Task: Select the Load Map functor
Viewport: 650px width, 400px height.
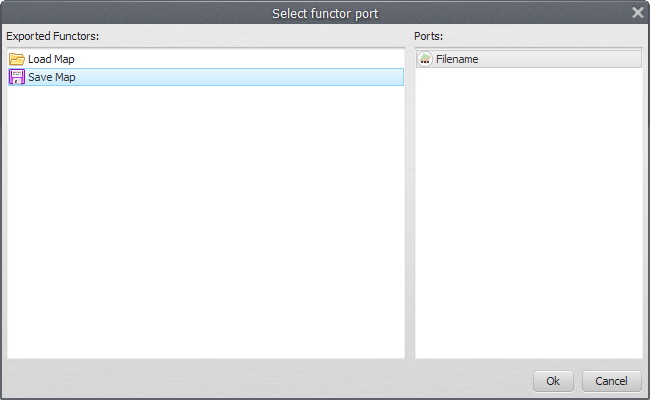Action: click(x=51, y=59)
